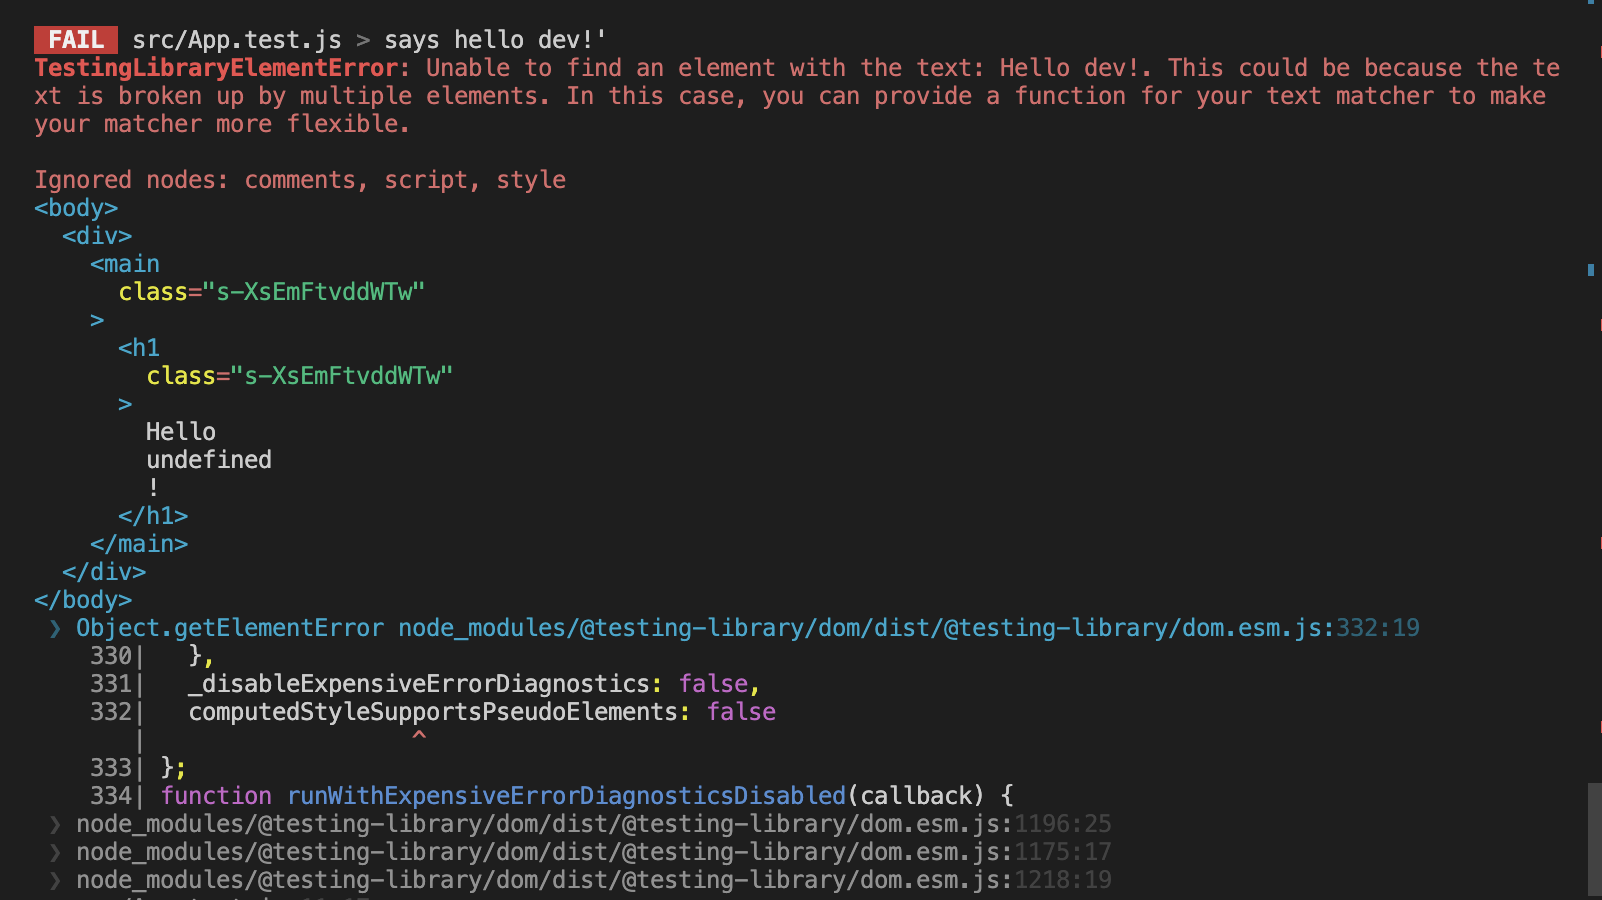Click the <h1 opening tag
This screenshot has height=900, width=1602.
pos(139,348)
